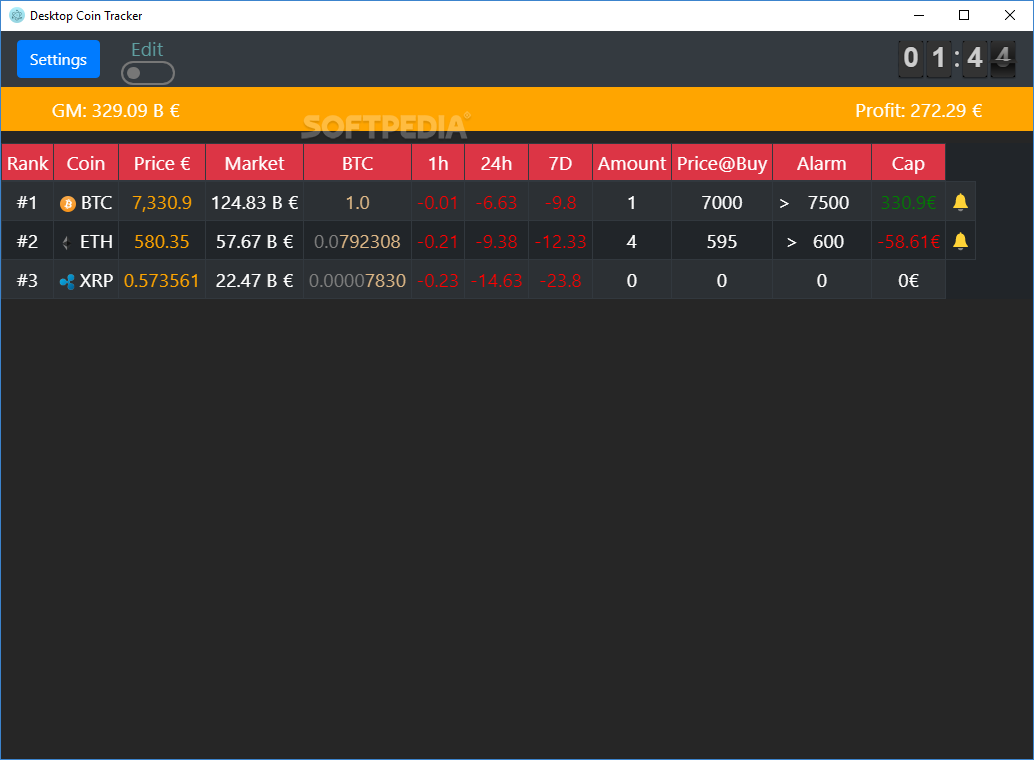Click the 24h change -6.63

tap(496, 203)
